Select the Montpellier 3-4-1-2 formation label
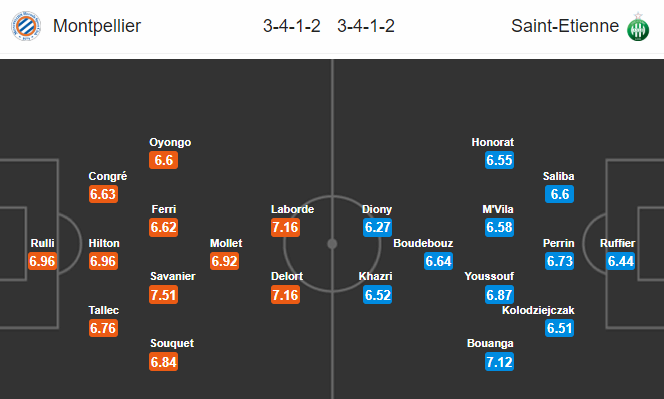The width and height of the screenshot is (664, 399). (x=291, y=26)
